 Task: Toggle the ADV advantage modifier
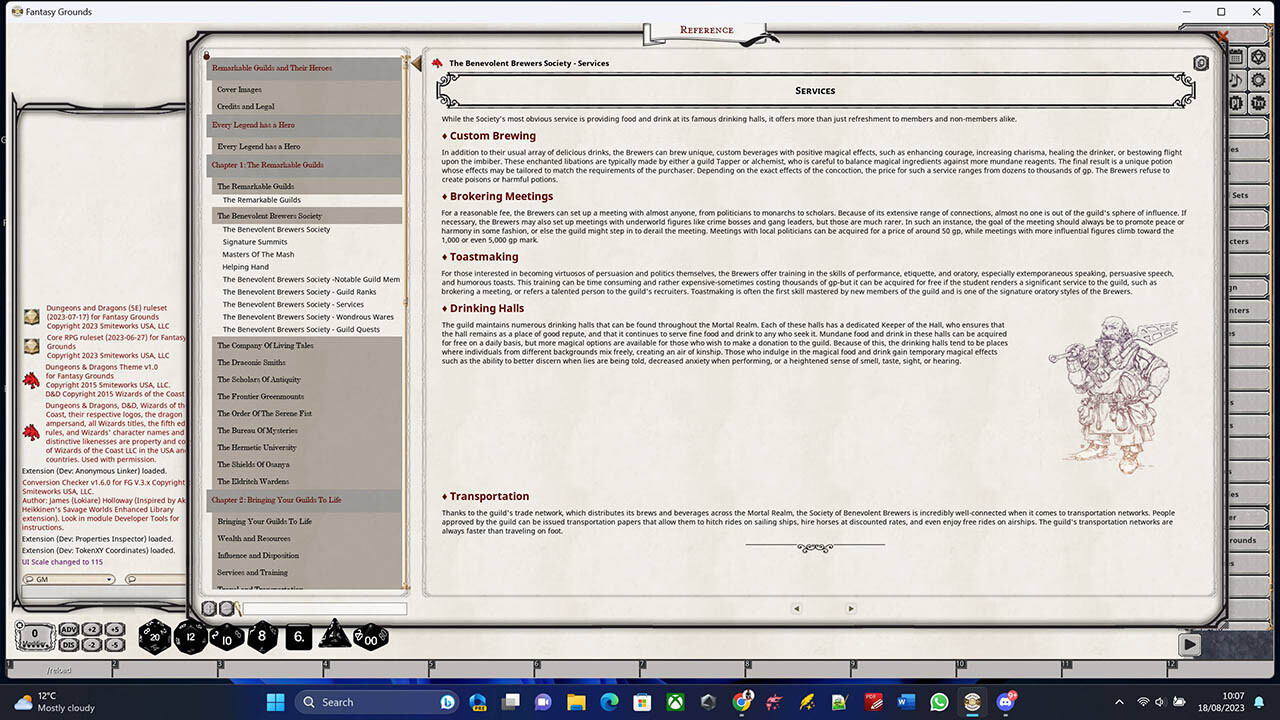(68, 629)
